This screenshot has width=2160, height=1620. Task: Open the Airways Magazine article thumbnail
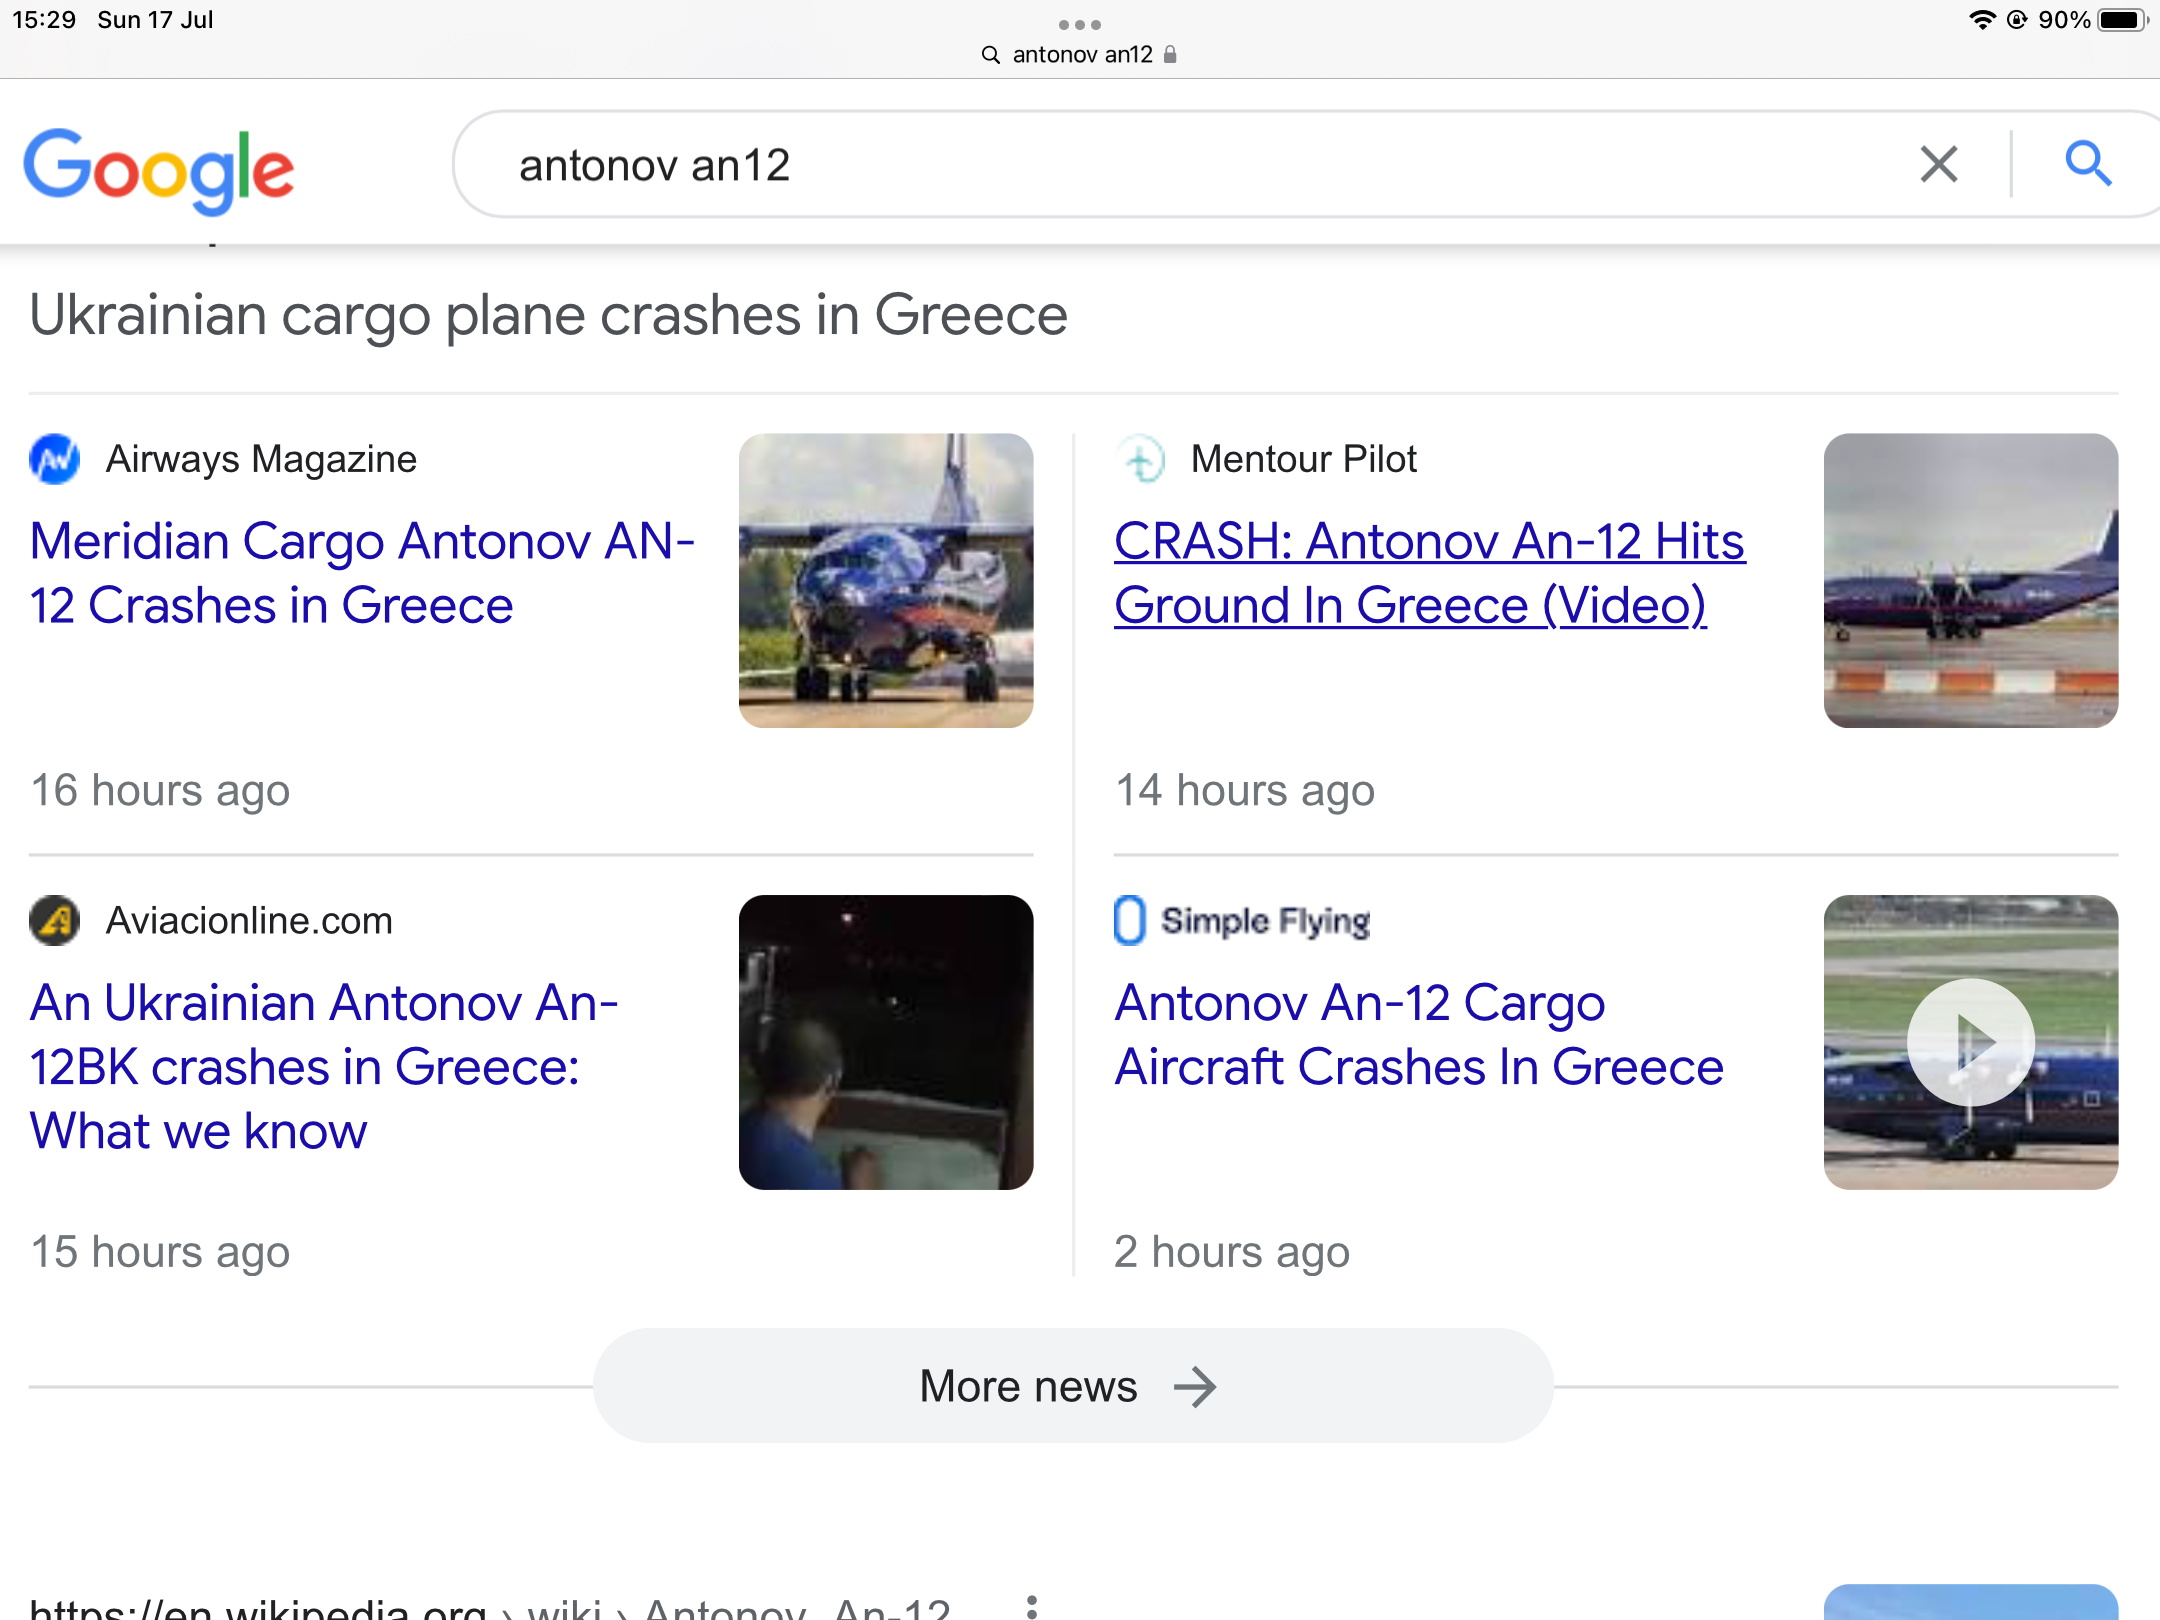(x=886, y=580)
